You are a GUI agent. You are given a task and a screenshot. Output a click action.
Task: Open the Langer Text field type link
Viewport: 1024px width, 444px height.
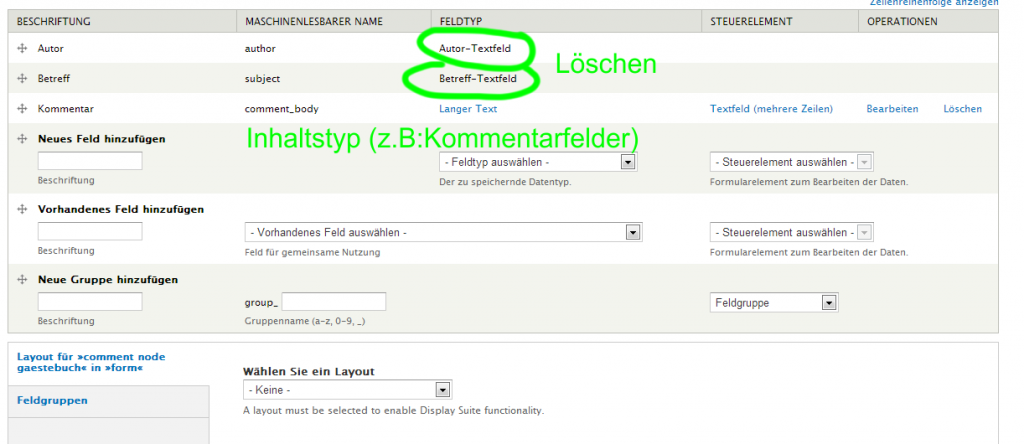pos(468,109)
